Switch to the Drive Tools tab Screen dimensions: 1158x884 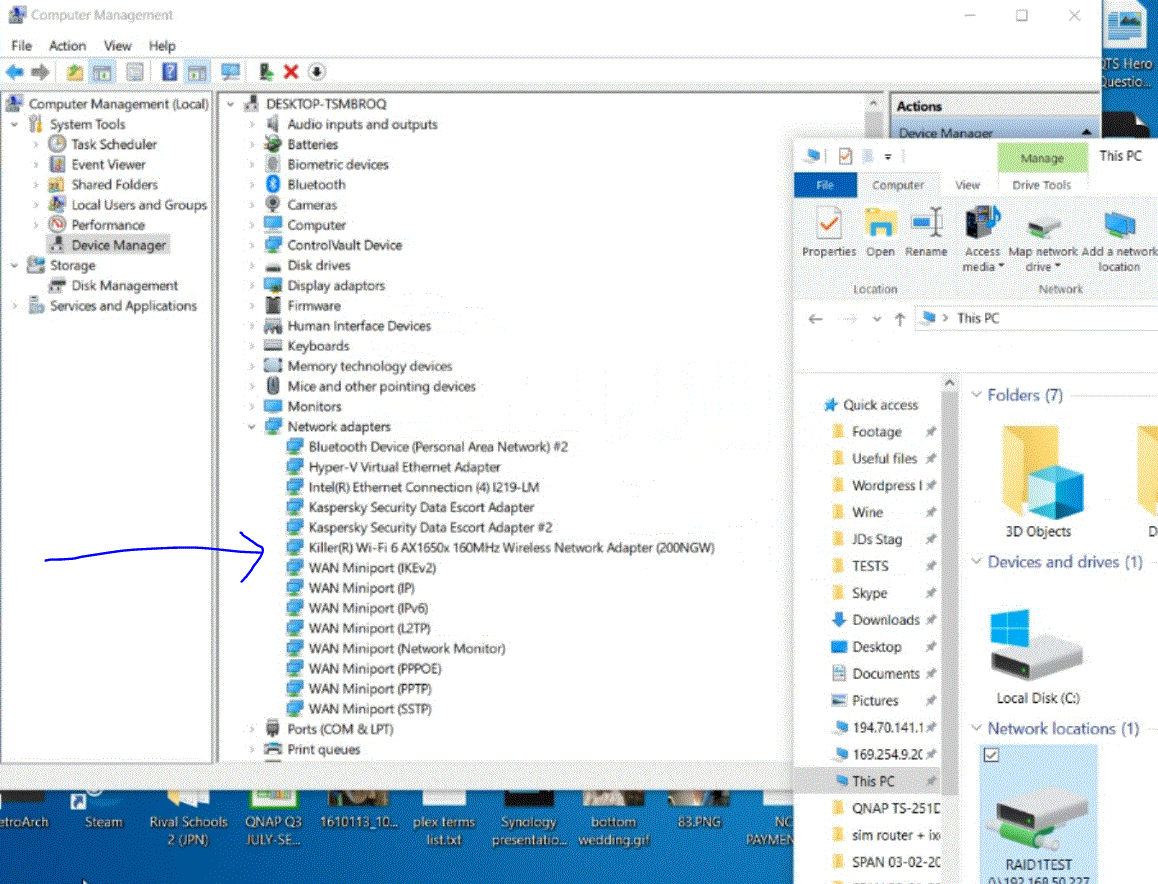[x=1041, y=185]
